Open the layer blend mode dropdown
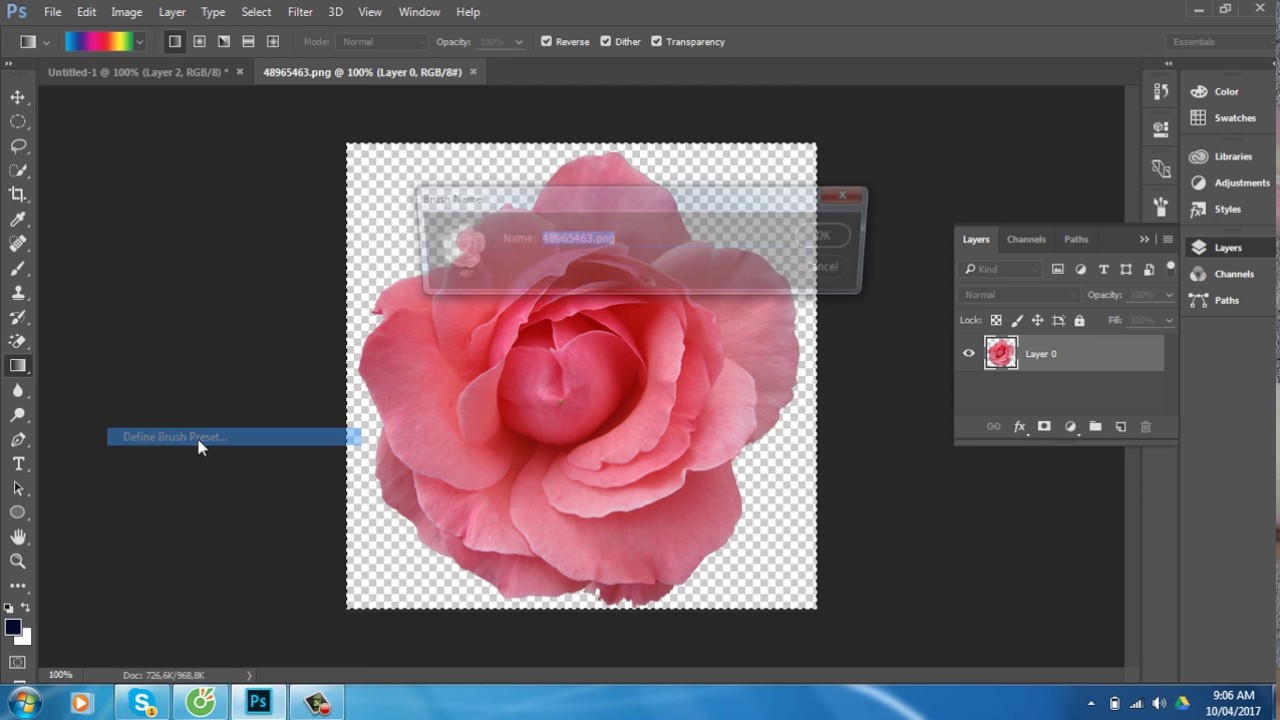The image size is (1280, 720). pos(1018,295)
